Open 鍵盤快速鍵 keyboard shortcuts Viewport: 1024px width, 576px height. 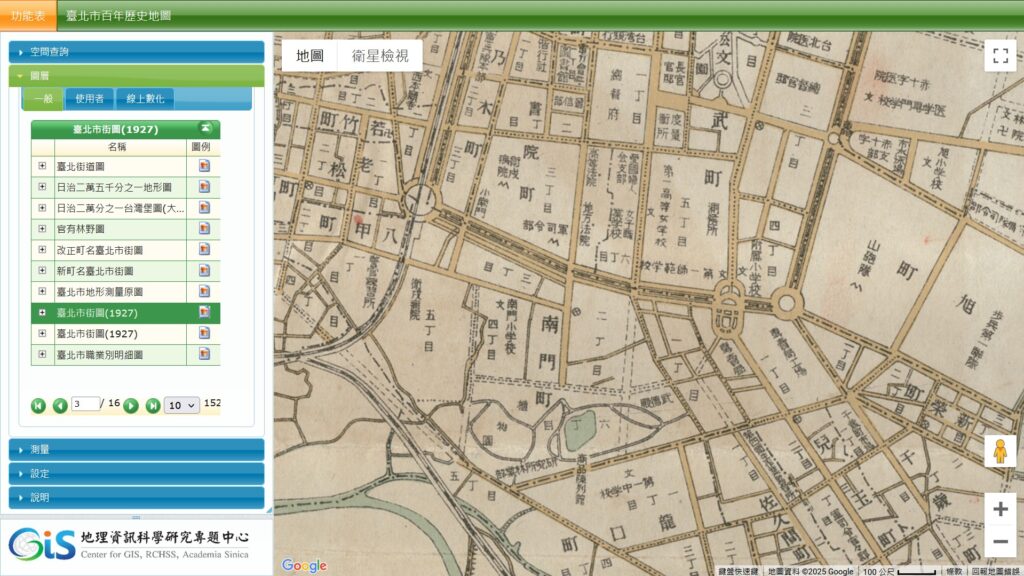point(738,571)
